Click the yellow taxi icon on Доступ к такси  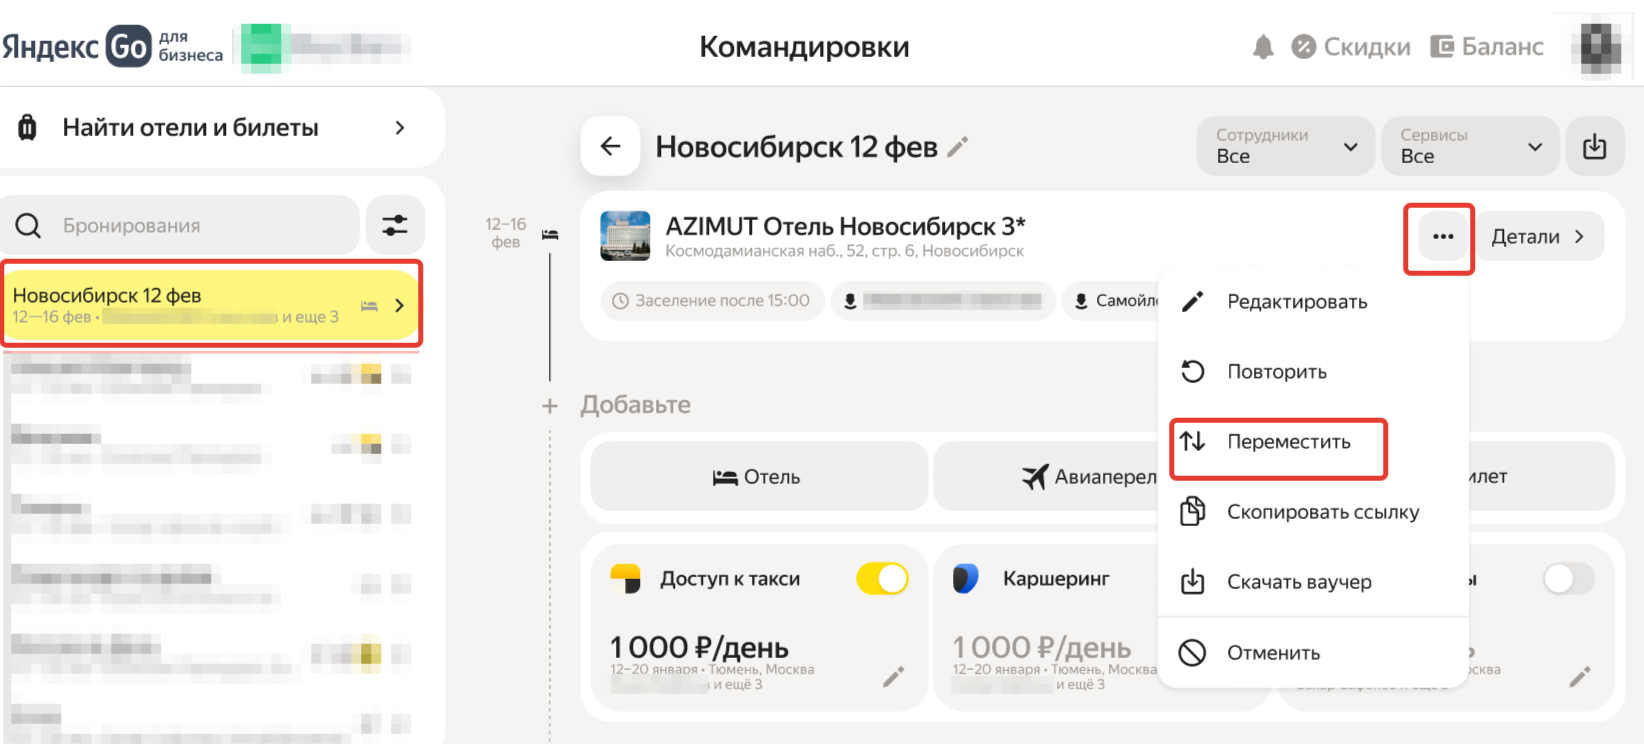pyautogui.click(x=625, y=579)
